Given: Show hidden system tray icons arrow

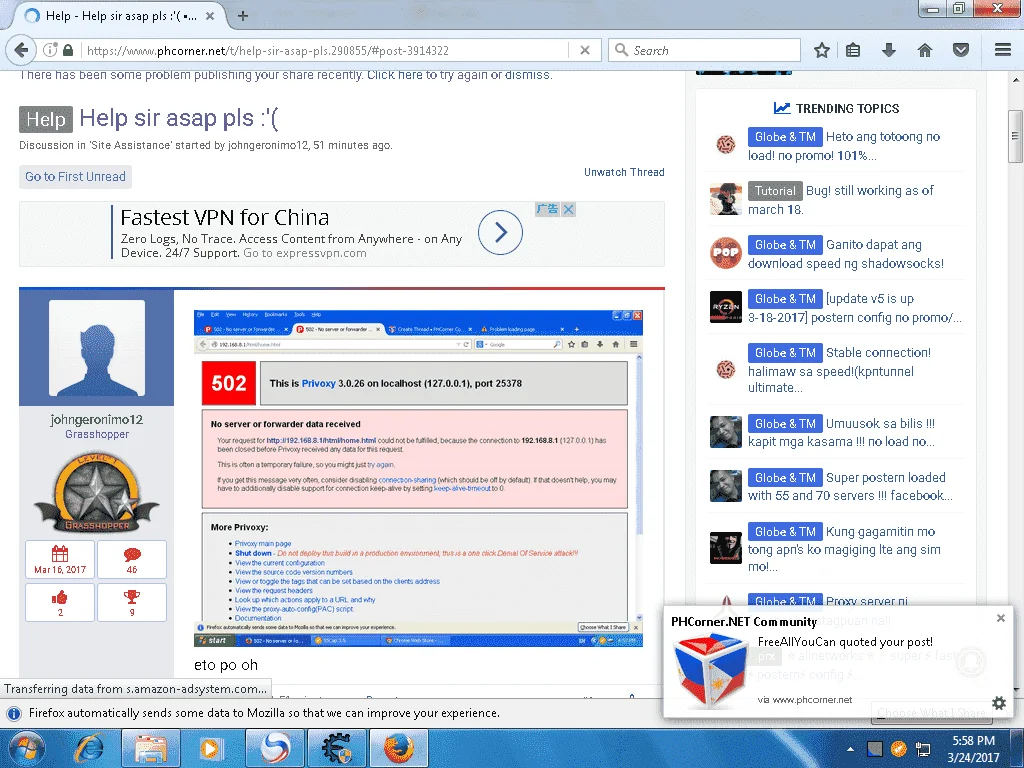Looking at the screenshot, I should [850, 749].
